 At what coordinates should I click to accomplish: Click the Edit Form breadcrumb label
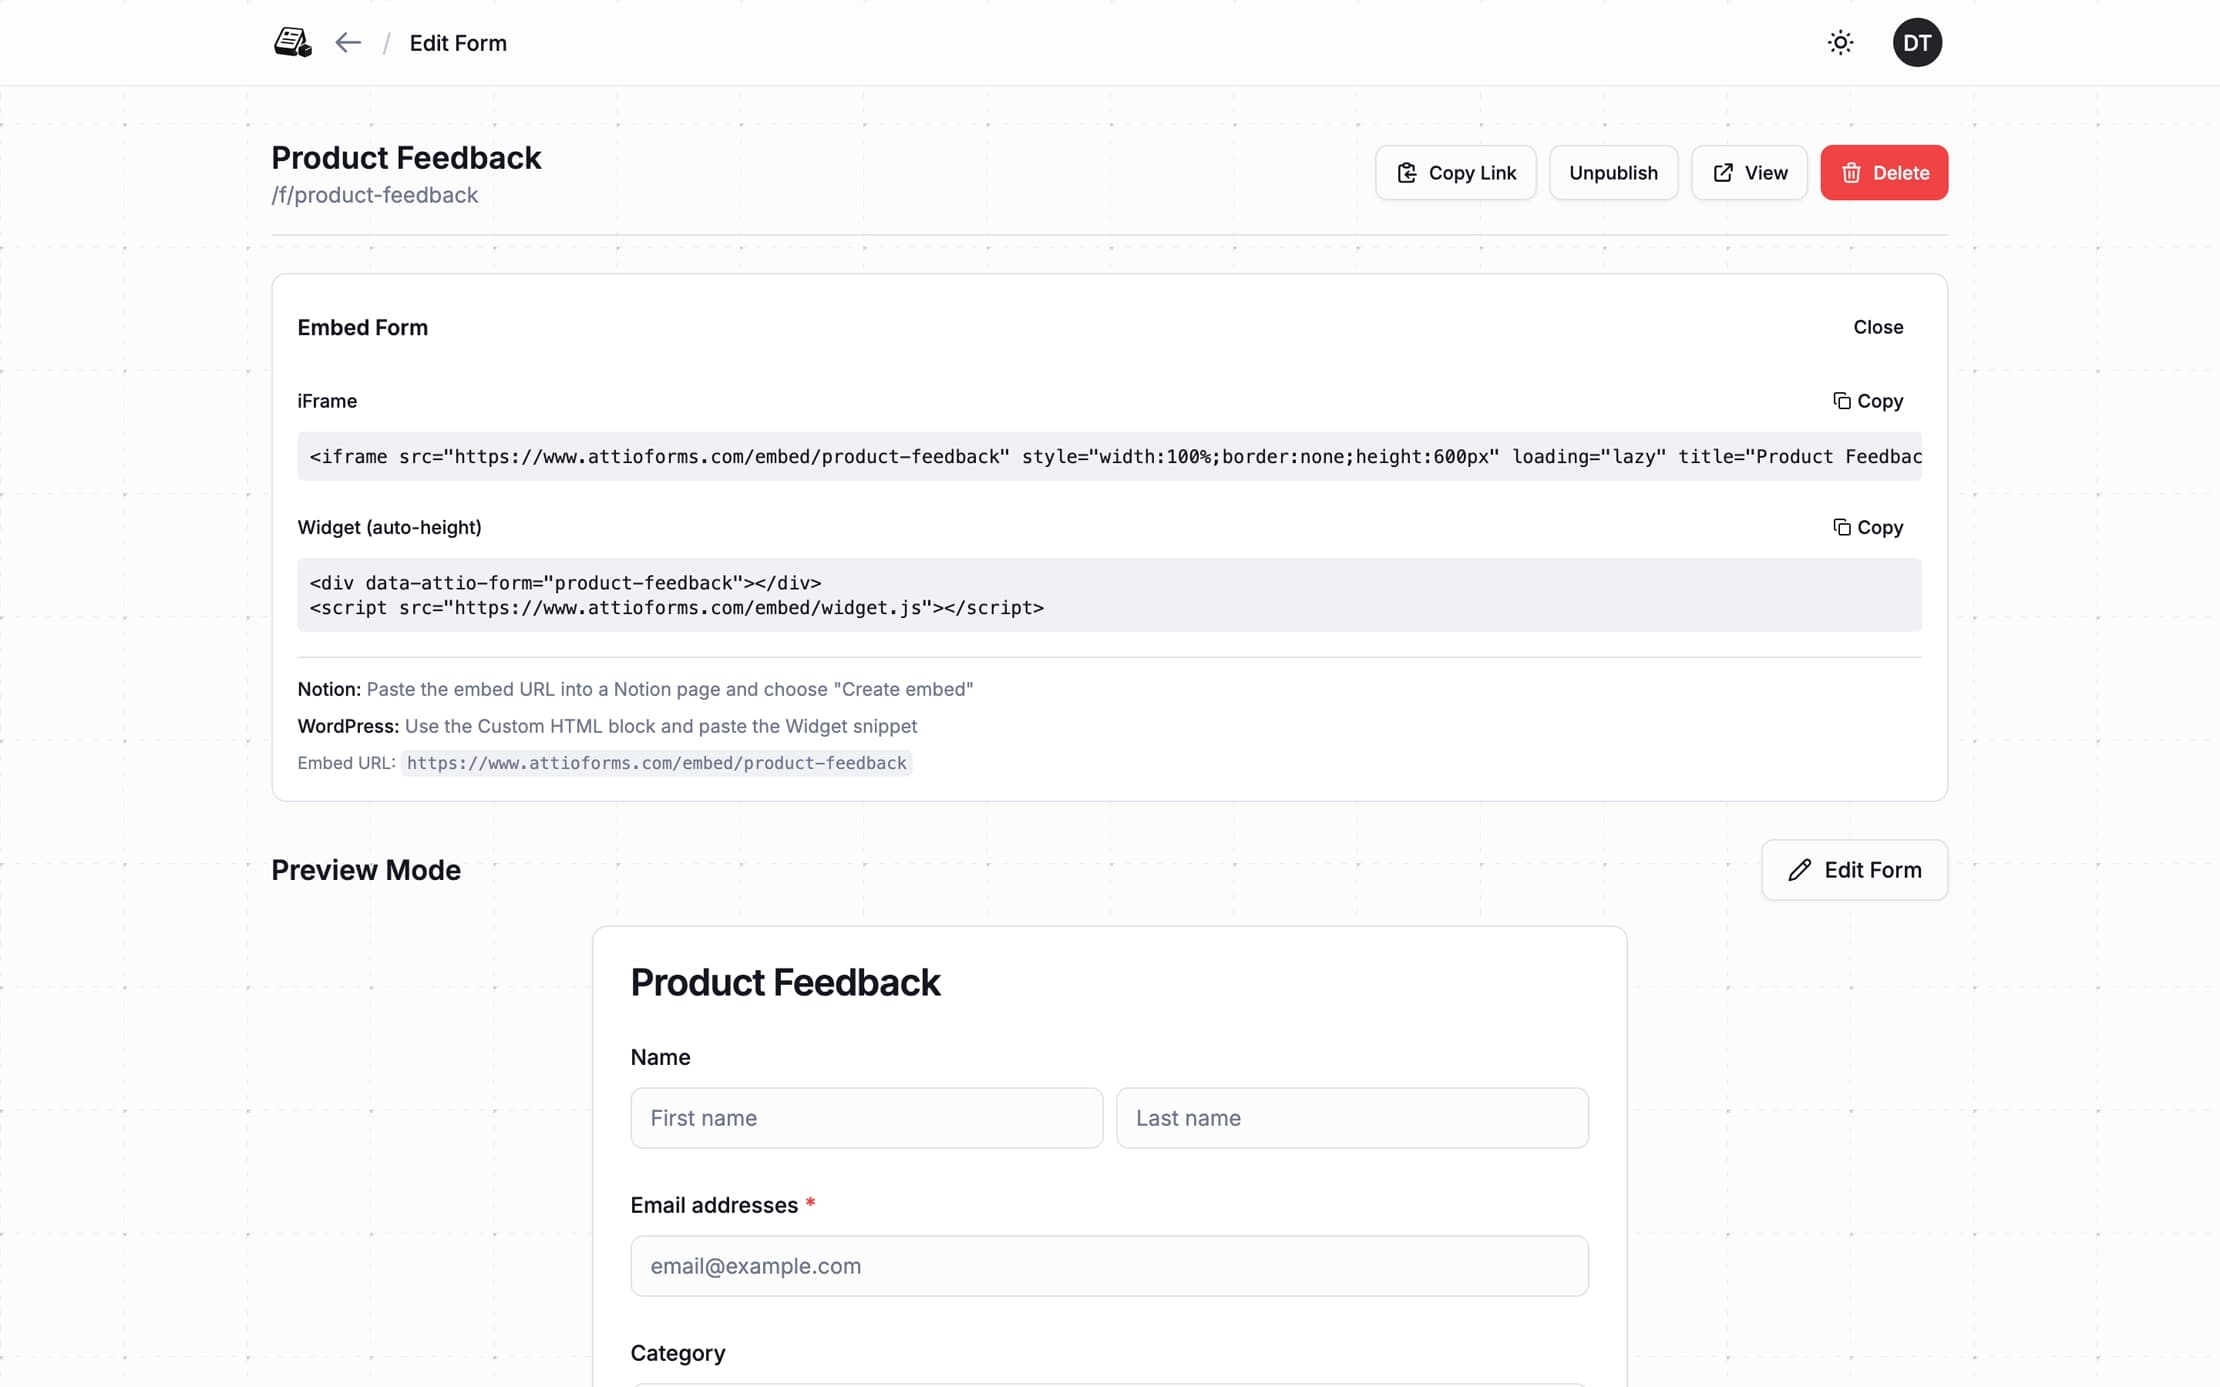[x=457, y=43]
